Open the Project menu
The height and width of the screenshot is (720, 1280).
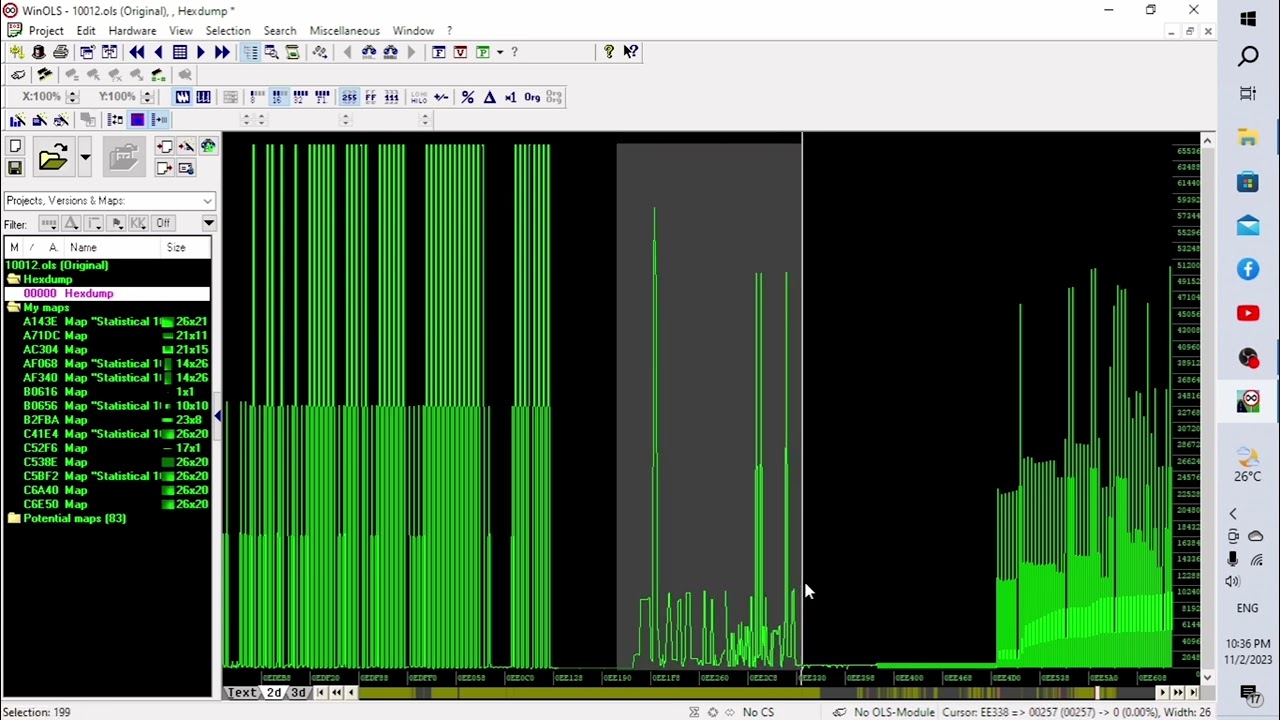click(46, 31)
